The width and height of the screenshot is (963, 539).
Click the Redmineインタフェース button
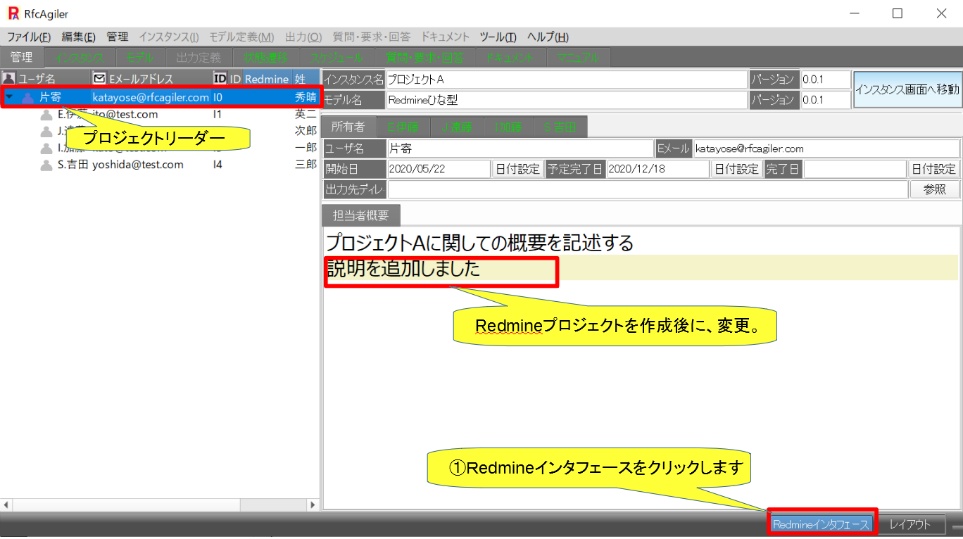(822, 524)
